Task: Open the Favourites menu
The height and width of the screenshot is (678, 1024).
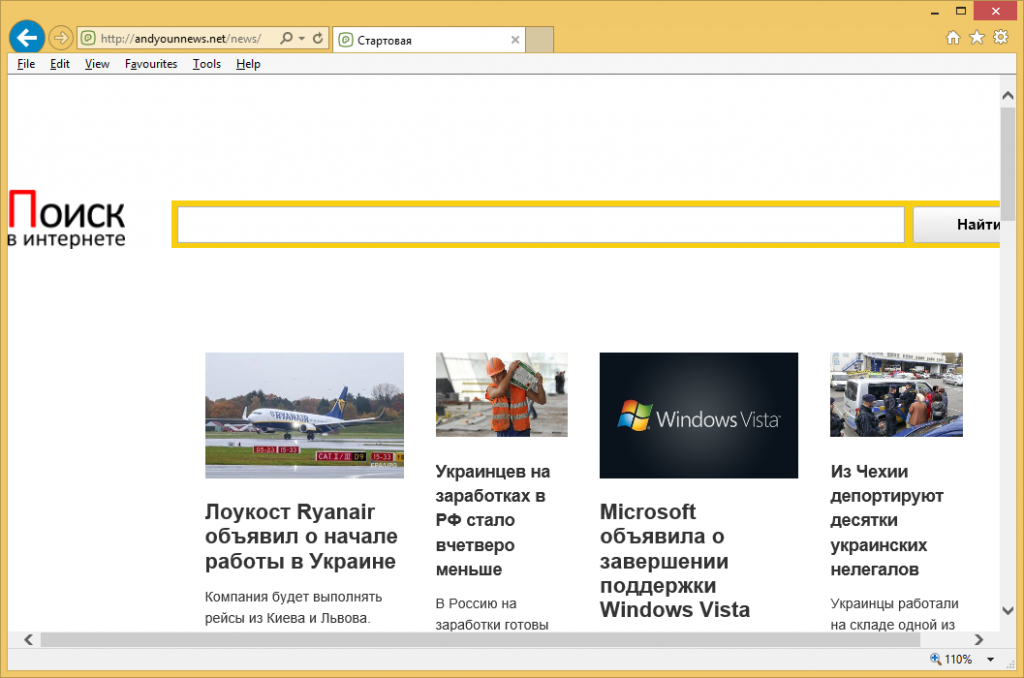Action: [x=151, y=64]
